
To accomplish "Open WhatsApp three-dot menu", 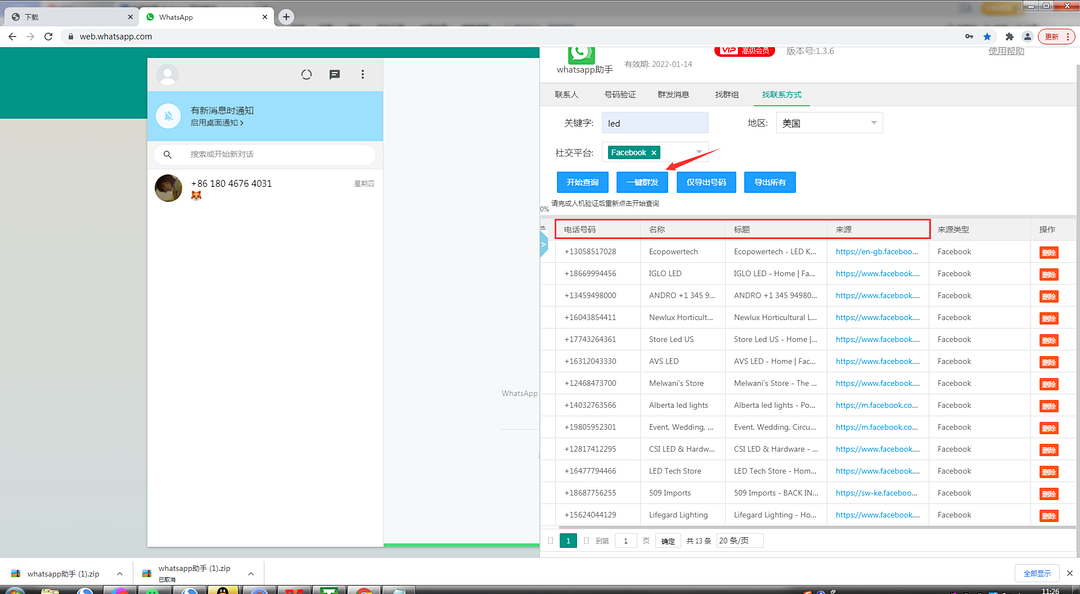I will click(363, 74).
